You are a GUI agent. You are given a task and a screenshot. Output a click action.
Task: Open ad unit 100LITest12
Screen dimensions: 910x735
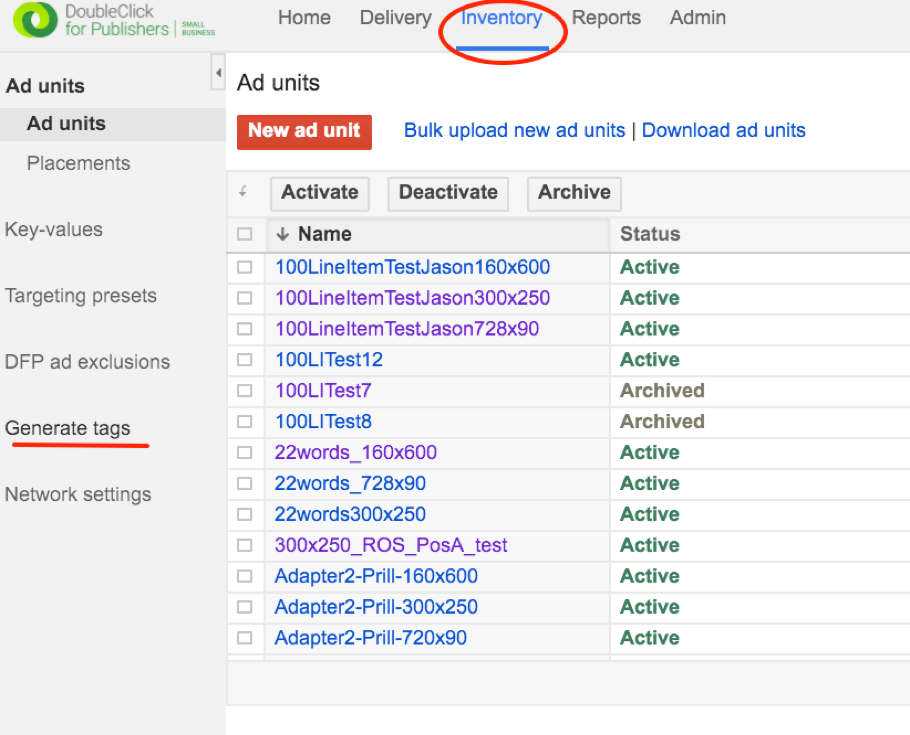pos(329,359)
